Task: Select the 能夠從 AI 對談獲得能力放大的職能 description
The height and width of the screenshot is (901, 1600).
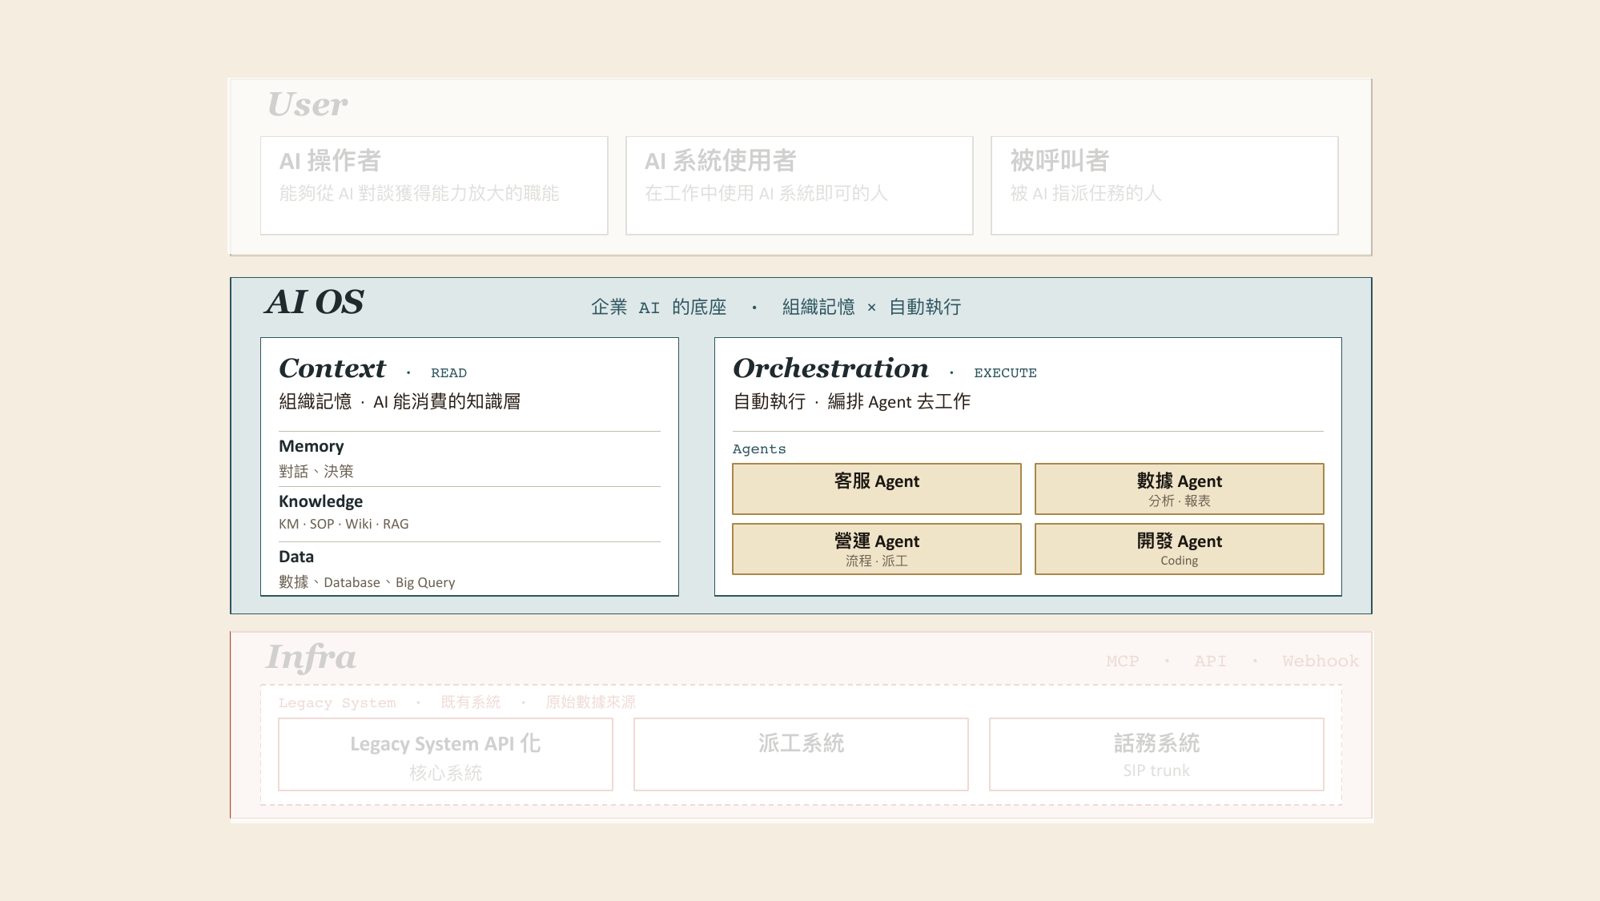Action: [419, 193]
